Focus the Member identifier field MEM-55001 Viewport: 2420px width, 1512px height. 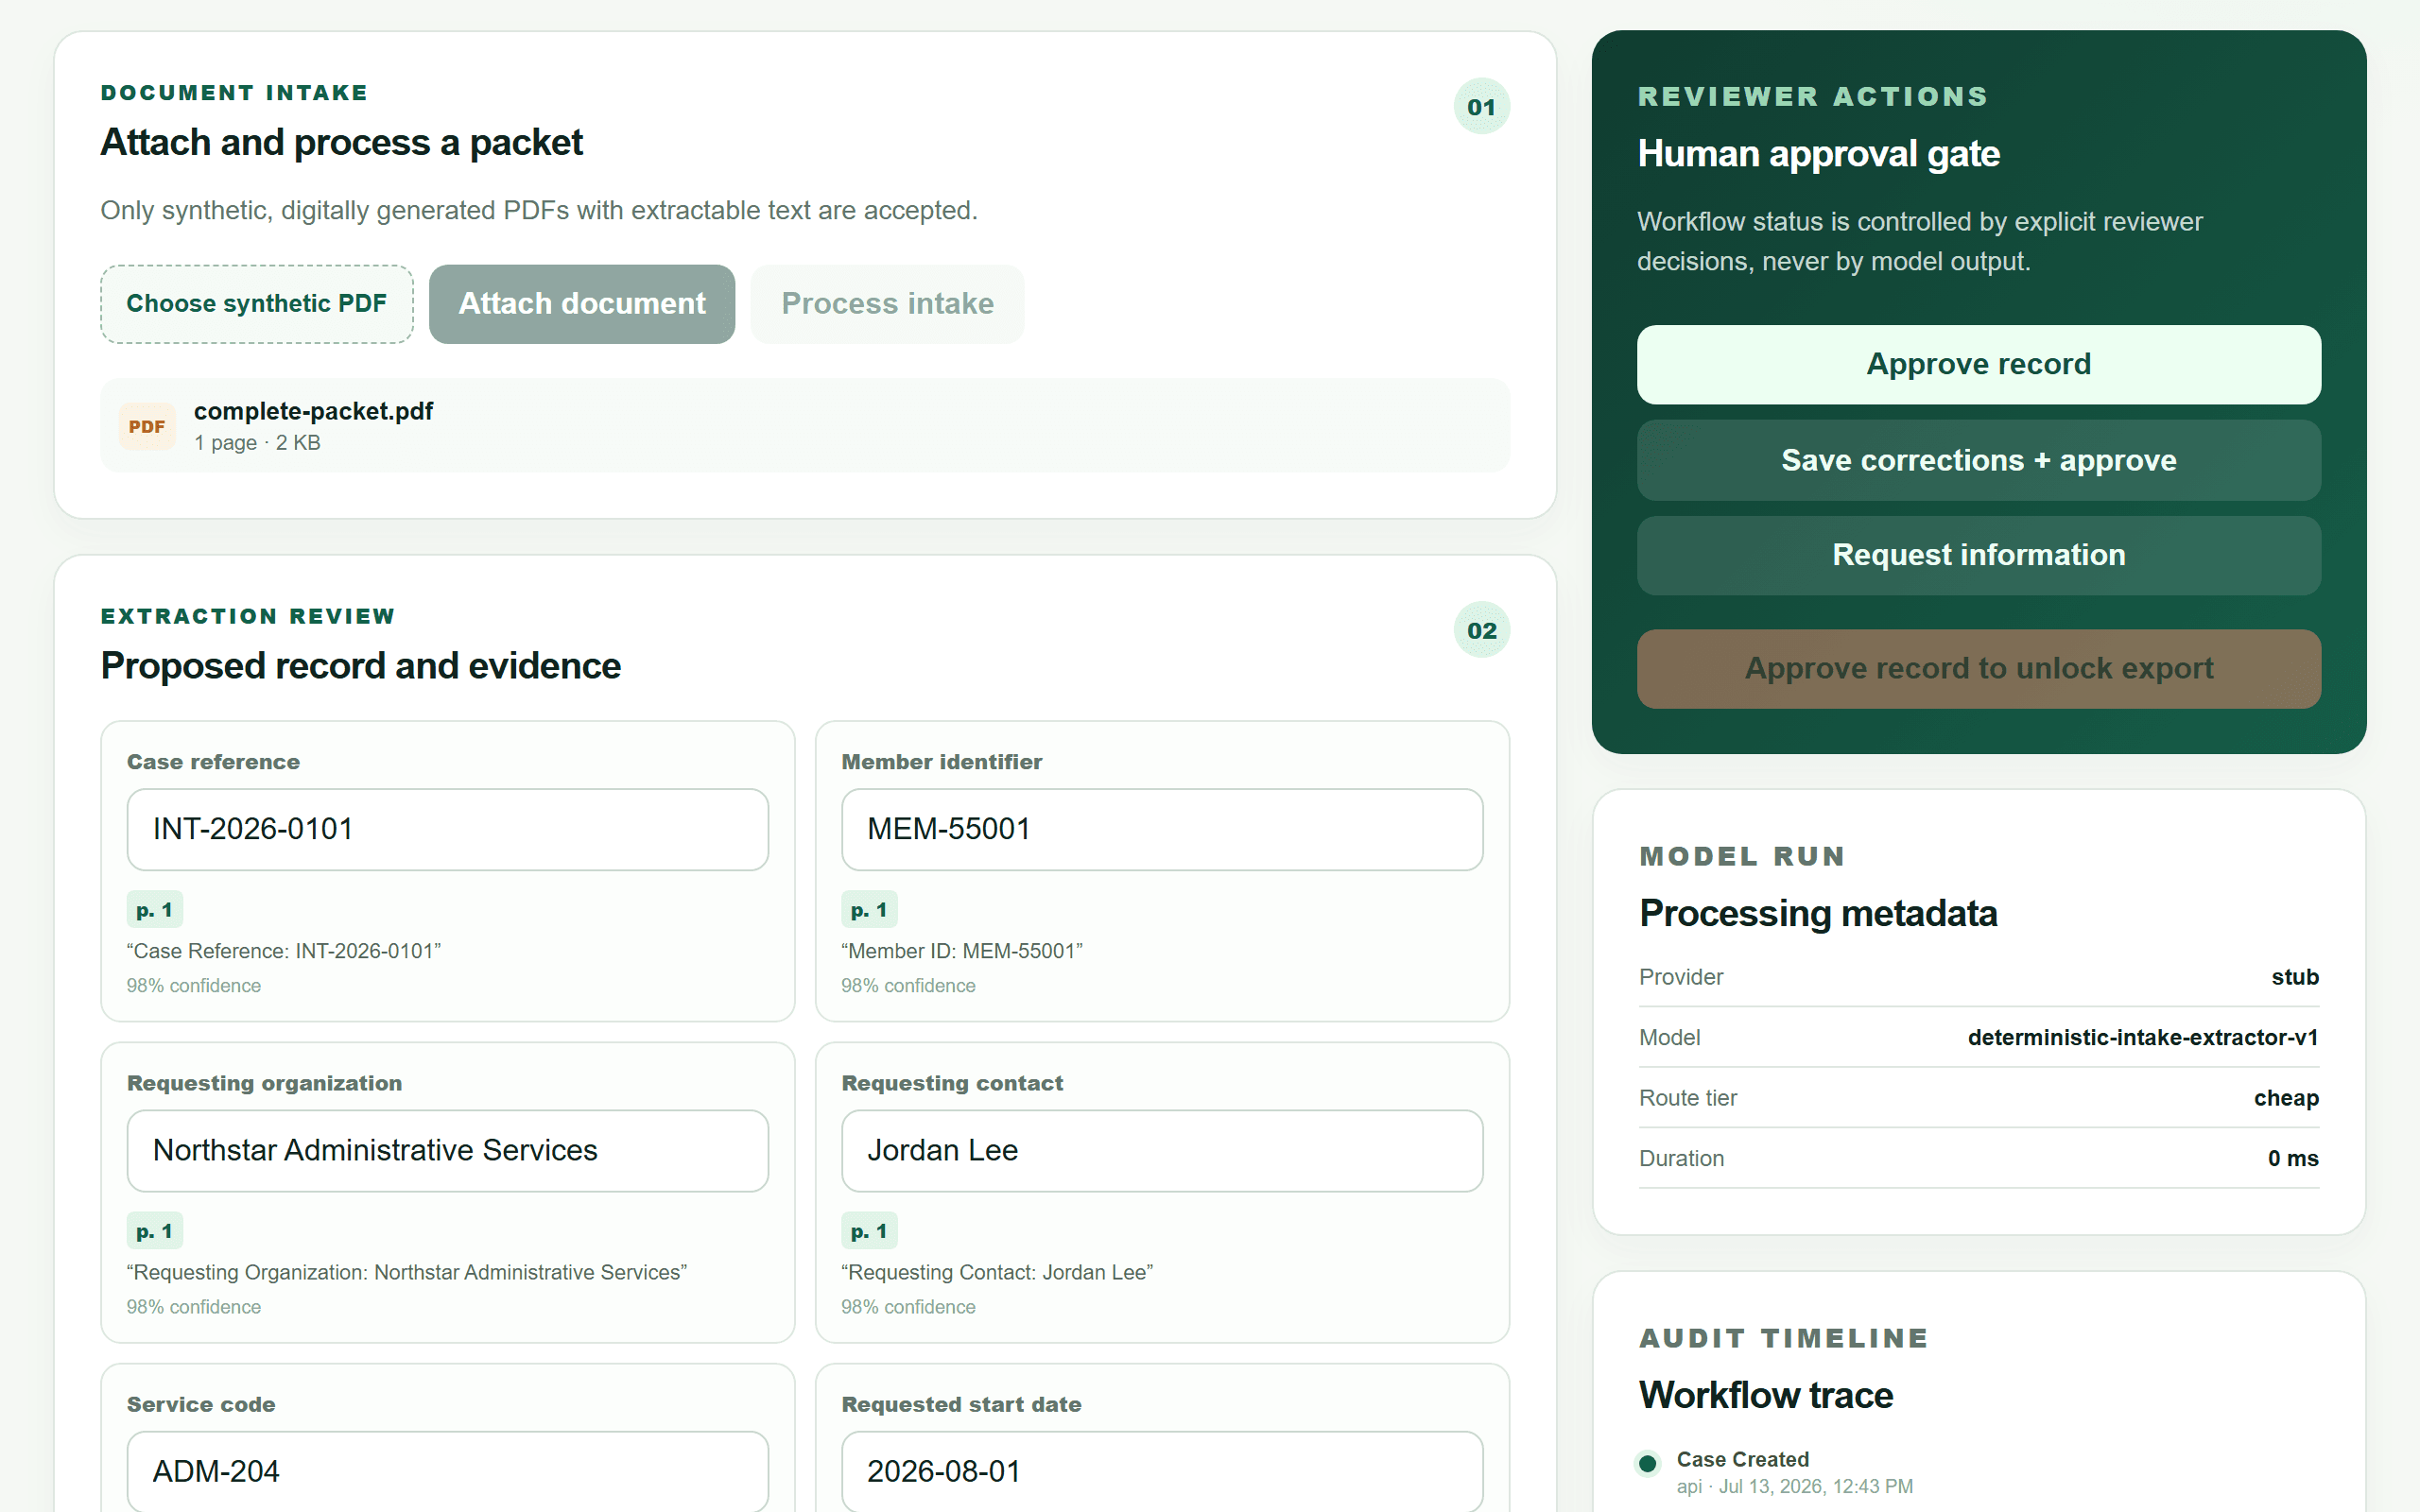tap(1162, 829)
